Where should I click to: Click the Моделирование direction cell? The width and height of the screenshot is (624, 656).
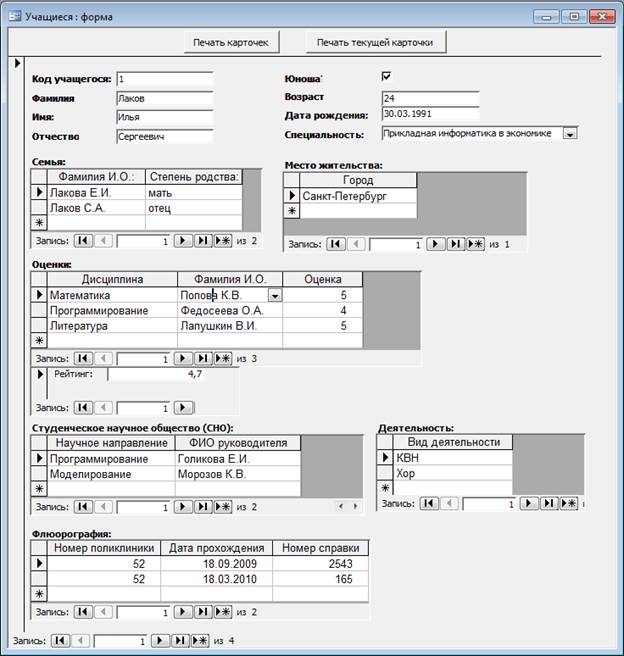[111, 474]
